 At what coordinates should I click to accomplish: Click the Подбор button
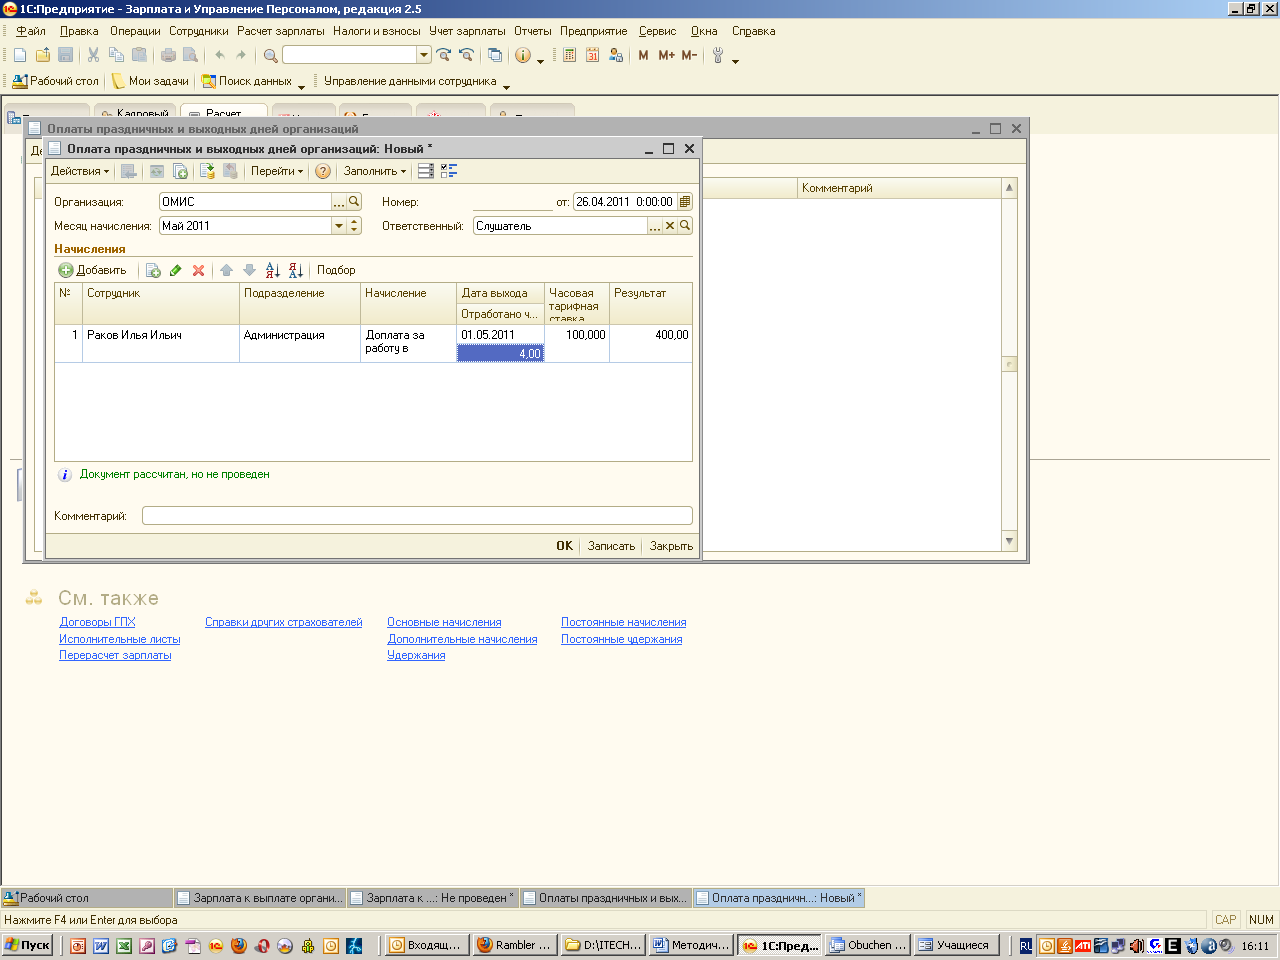click(336, 270)
